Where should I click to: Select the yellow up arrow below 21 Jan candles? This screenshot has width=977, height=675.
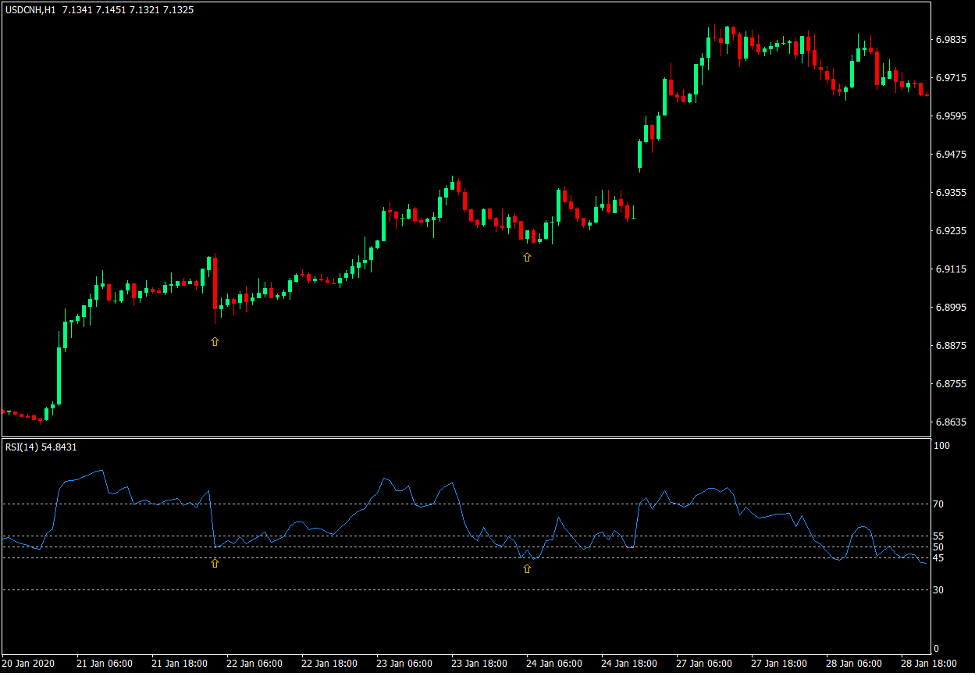[x=214, y=341]
